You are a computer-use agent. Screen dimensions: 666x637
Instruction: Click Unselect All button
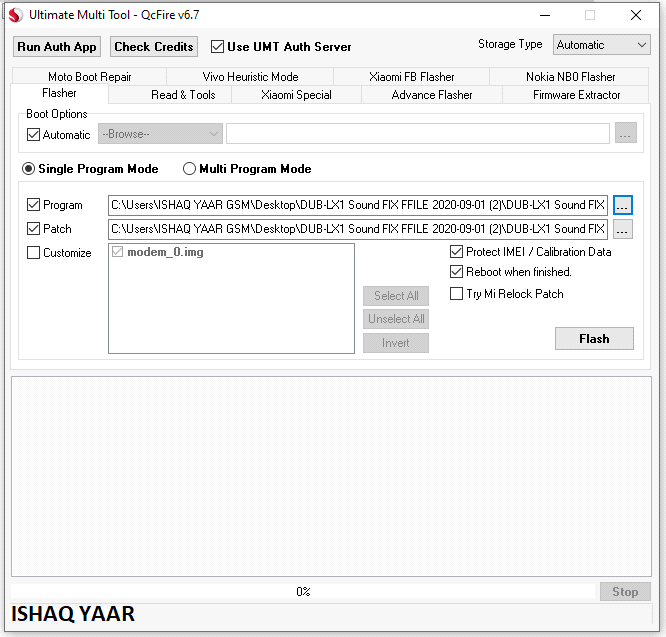pos(396,319)
